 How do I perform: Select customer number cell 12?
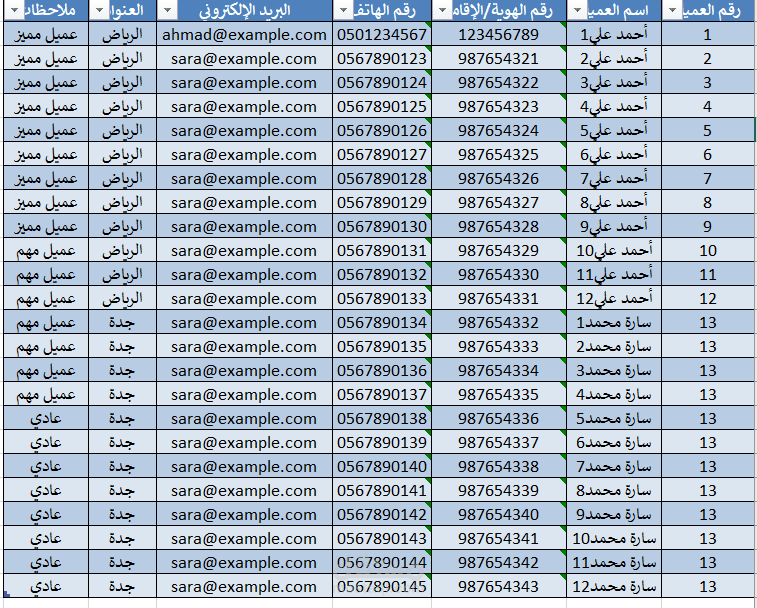point(707,298)
